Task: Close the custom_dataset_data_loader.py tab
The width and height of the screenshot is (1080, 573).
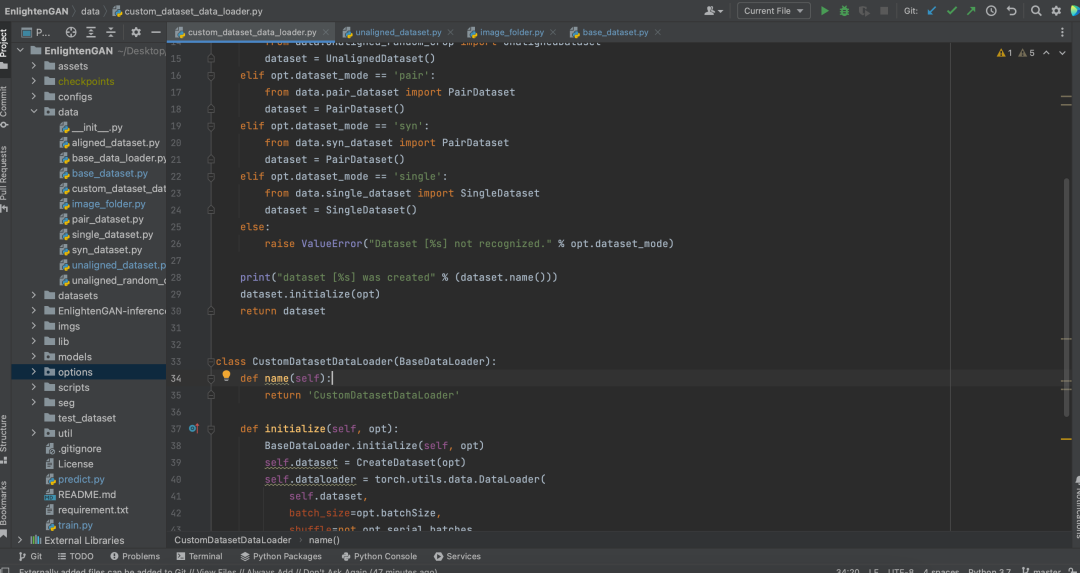Action: click(326, 32)
